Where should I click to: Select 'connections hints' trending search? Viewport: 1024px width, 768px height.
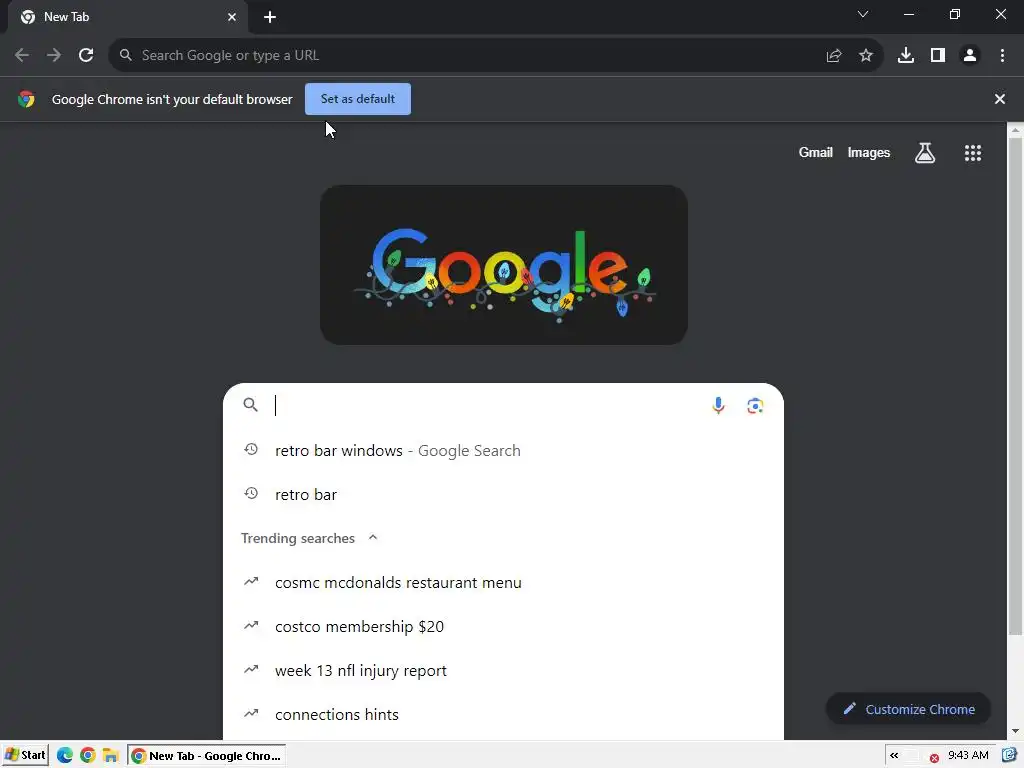click(503, 714)
